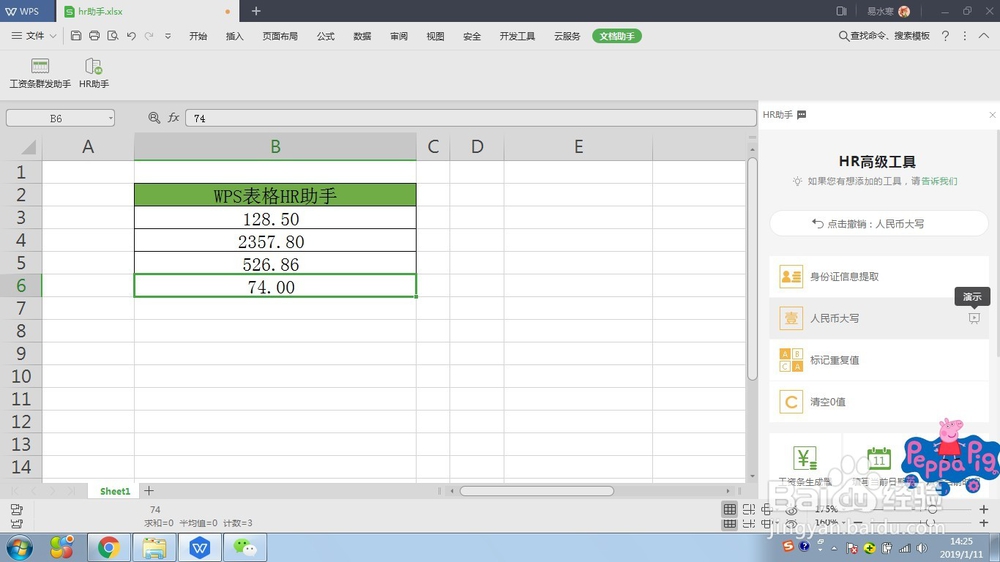Click the Save icon in quick toolbar

pyautogui.click(x=76, y=36)
